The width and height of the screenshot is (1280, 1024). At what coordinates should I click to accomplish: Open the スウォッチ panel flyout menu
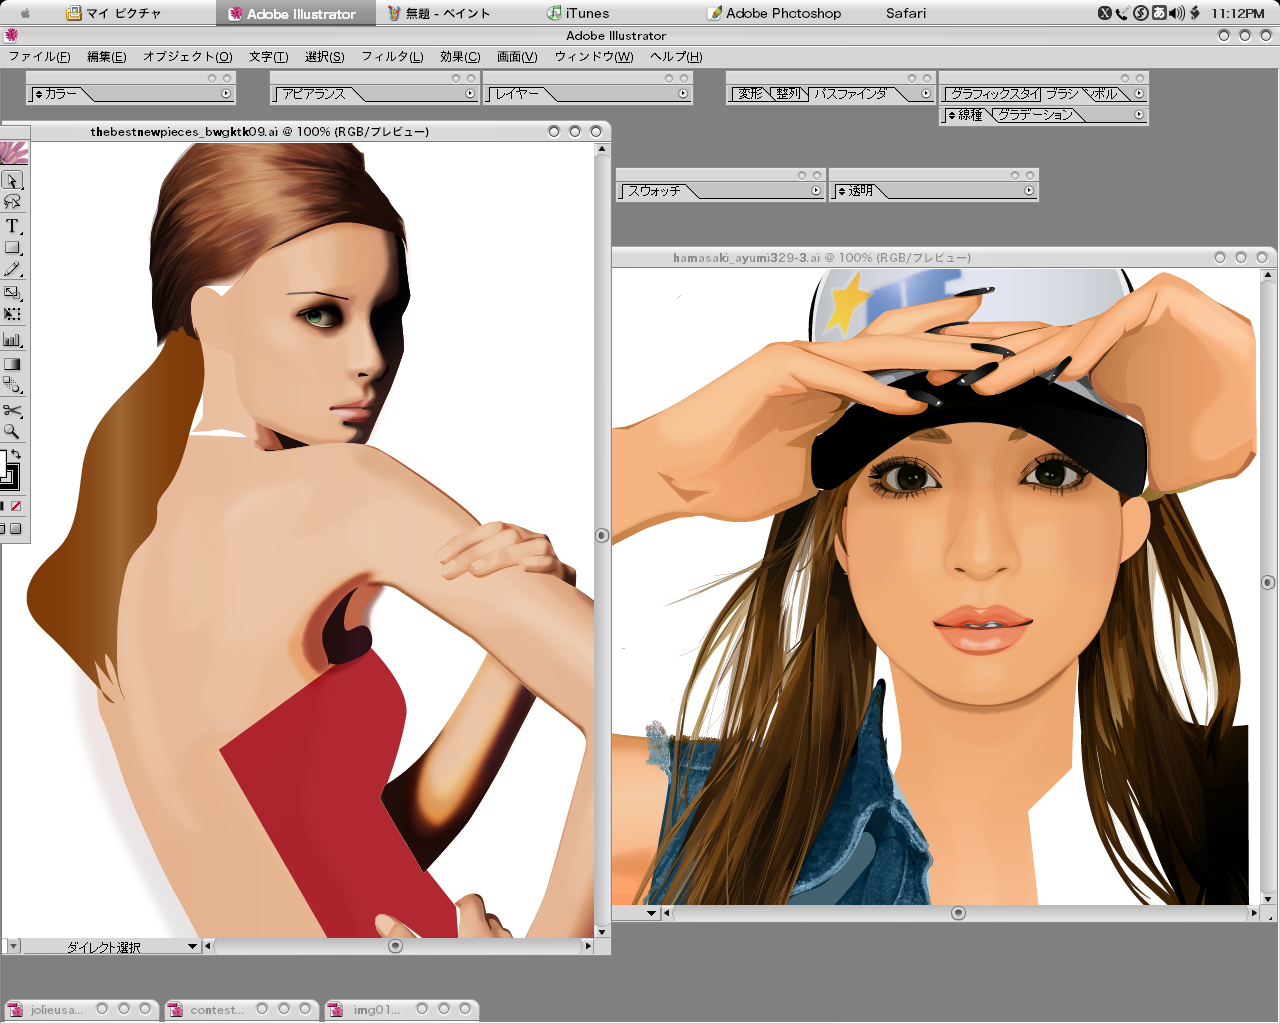816,191
